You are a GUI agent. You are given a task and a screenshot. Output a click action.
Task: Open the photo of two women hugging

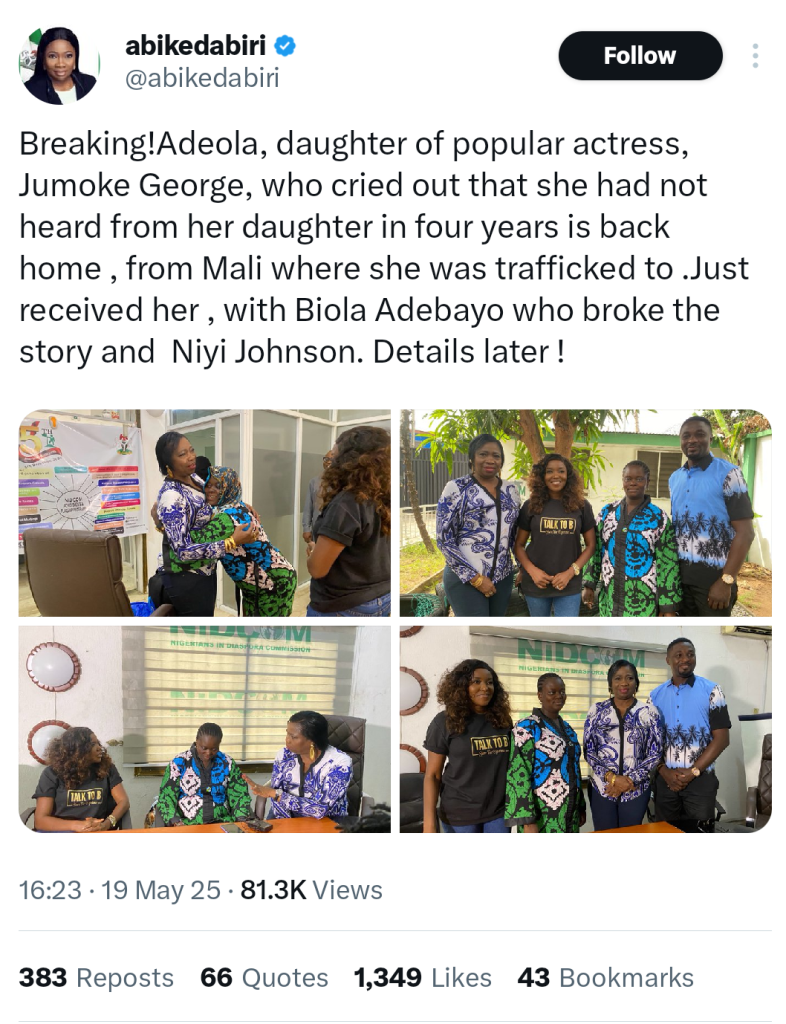tap(204, 512)
